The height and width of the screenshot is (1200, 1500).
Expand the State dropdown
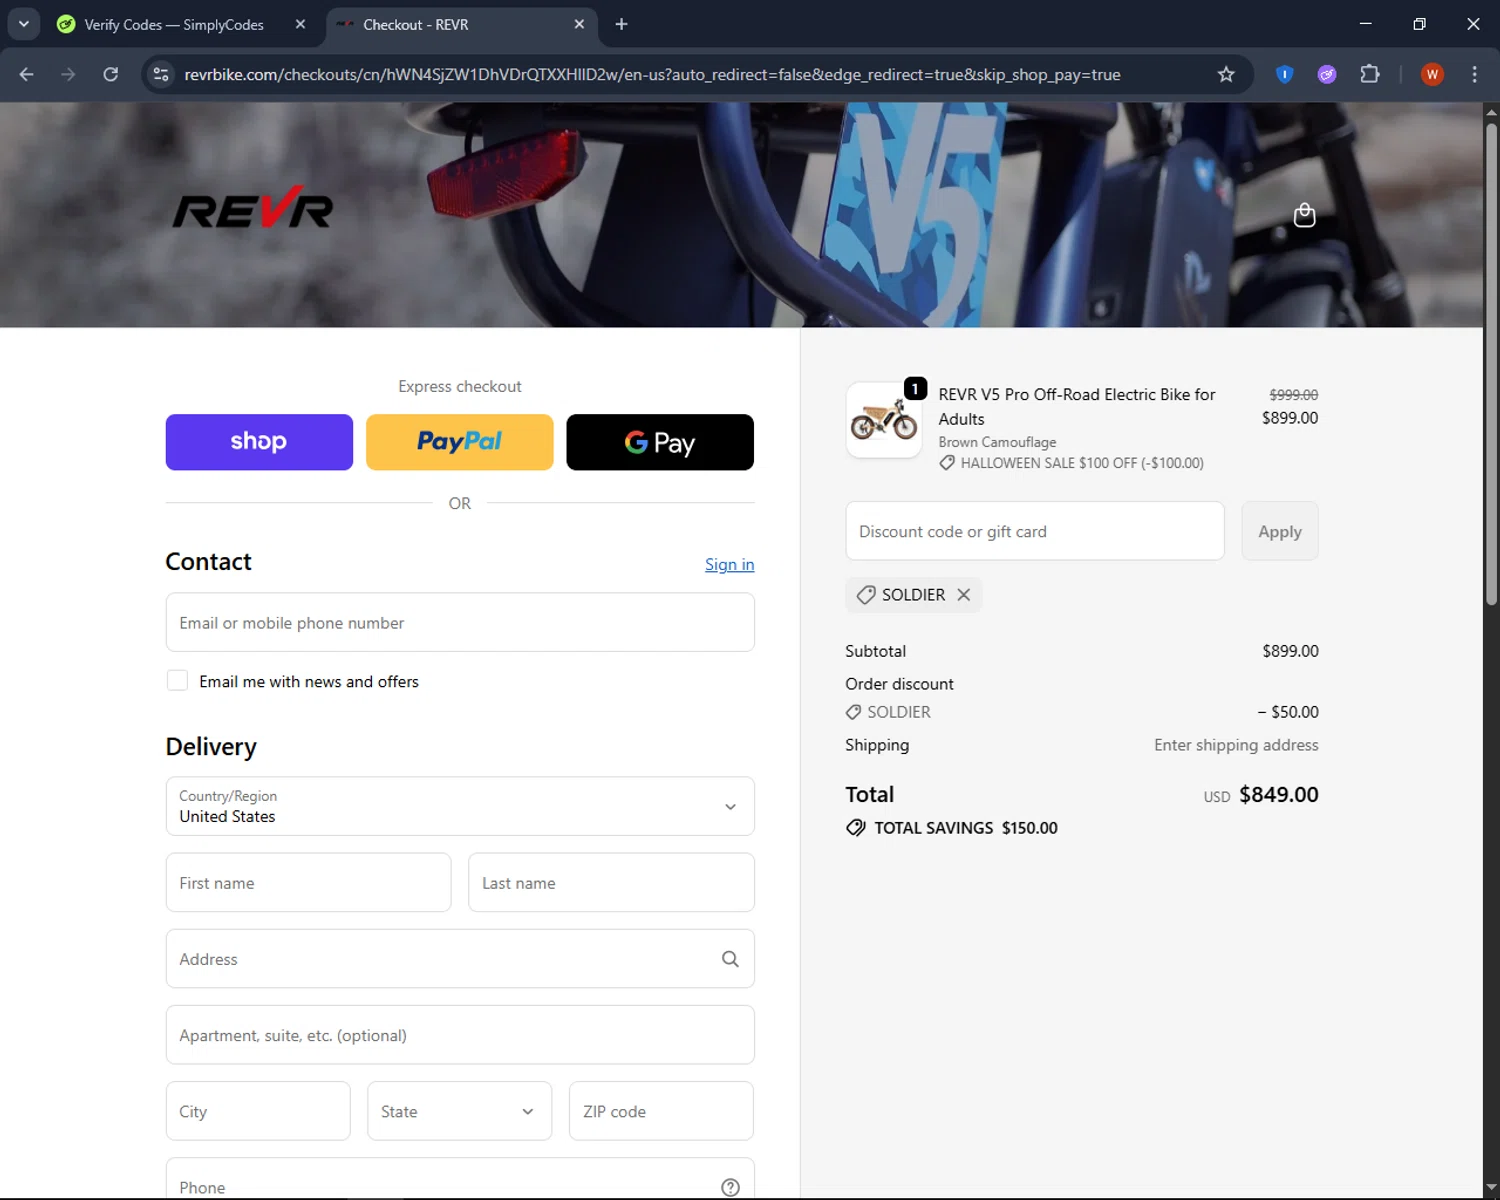[x=460, y=1111]
